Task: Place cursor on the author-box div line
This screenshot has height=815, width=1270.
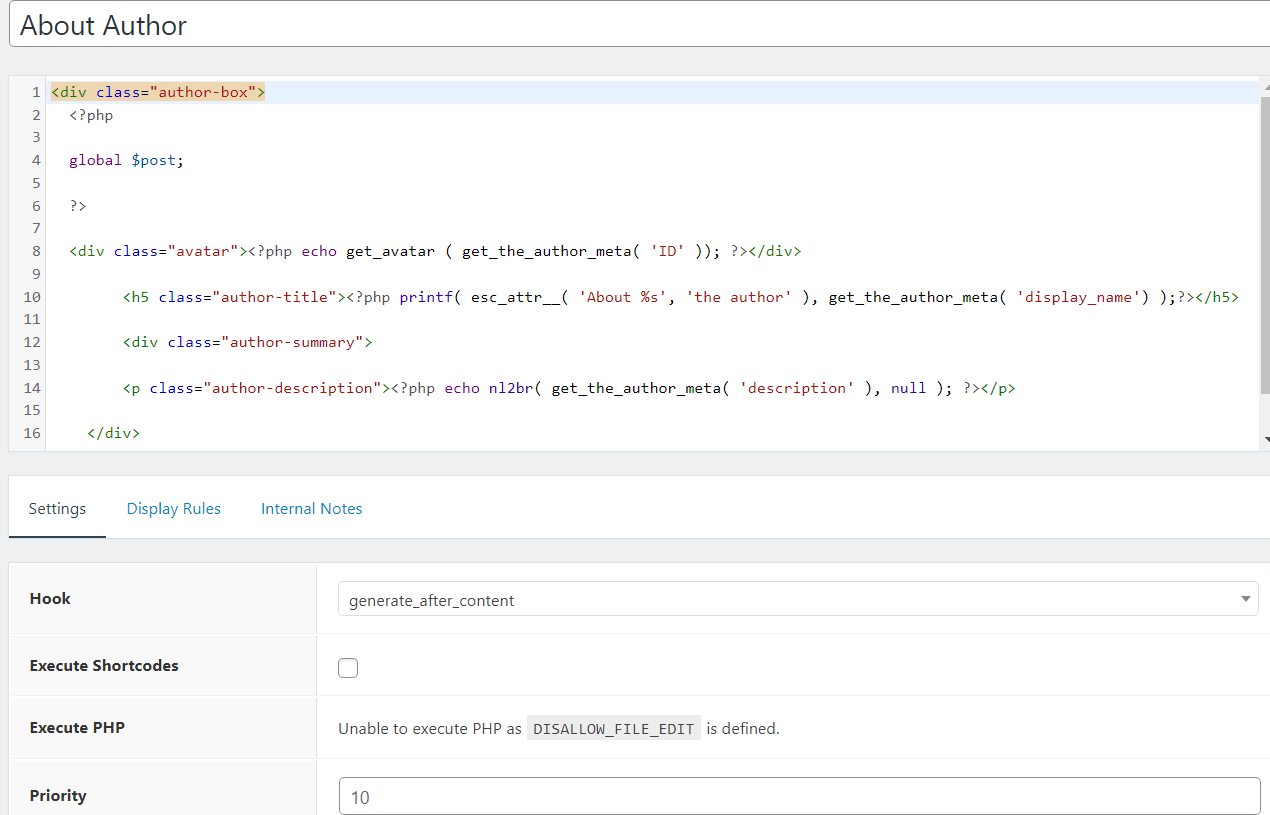Action: [158, 92]
